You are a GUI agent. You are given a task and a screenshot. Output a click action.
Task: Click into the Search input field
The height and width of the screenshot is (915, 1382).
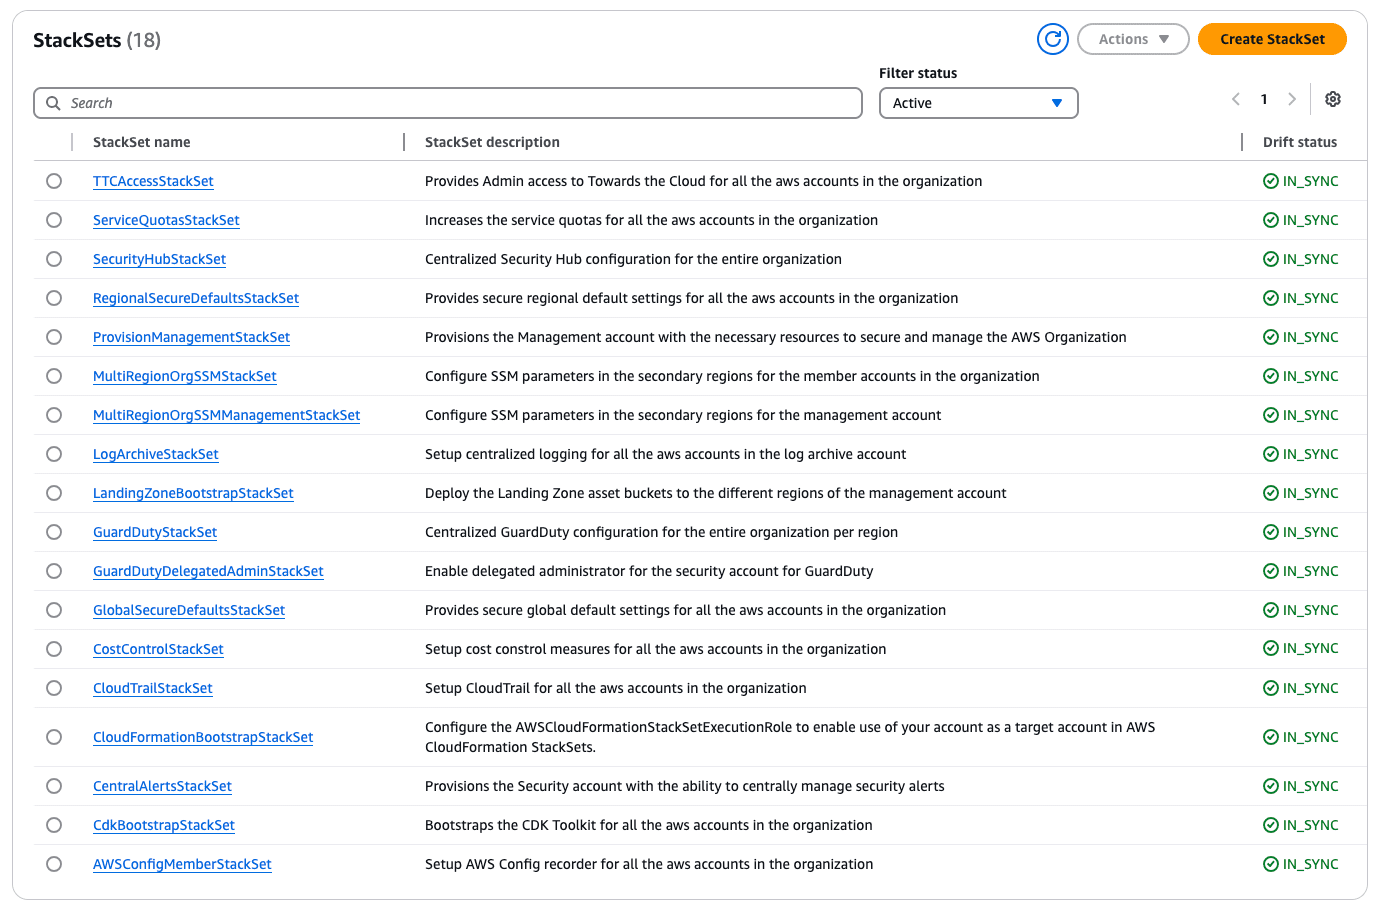click(448, 103)
